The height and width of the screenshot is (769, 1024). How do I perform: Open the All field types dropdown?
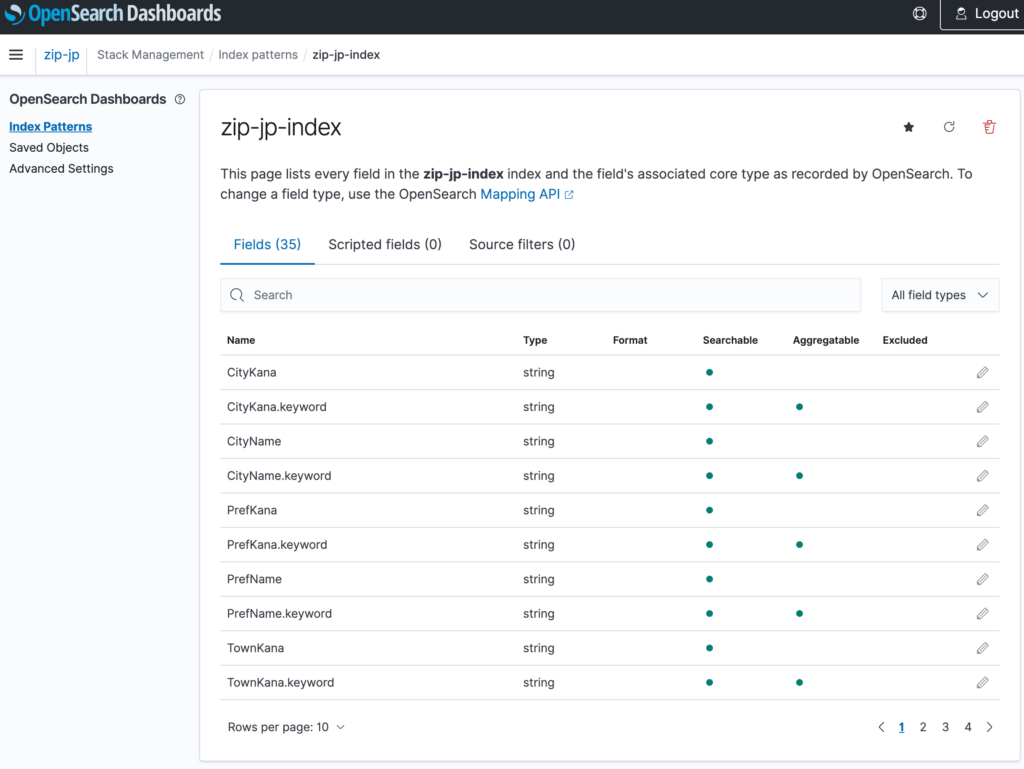coord(940,295)
